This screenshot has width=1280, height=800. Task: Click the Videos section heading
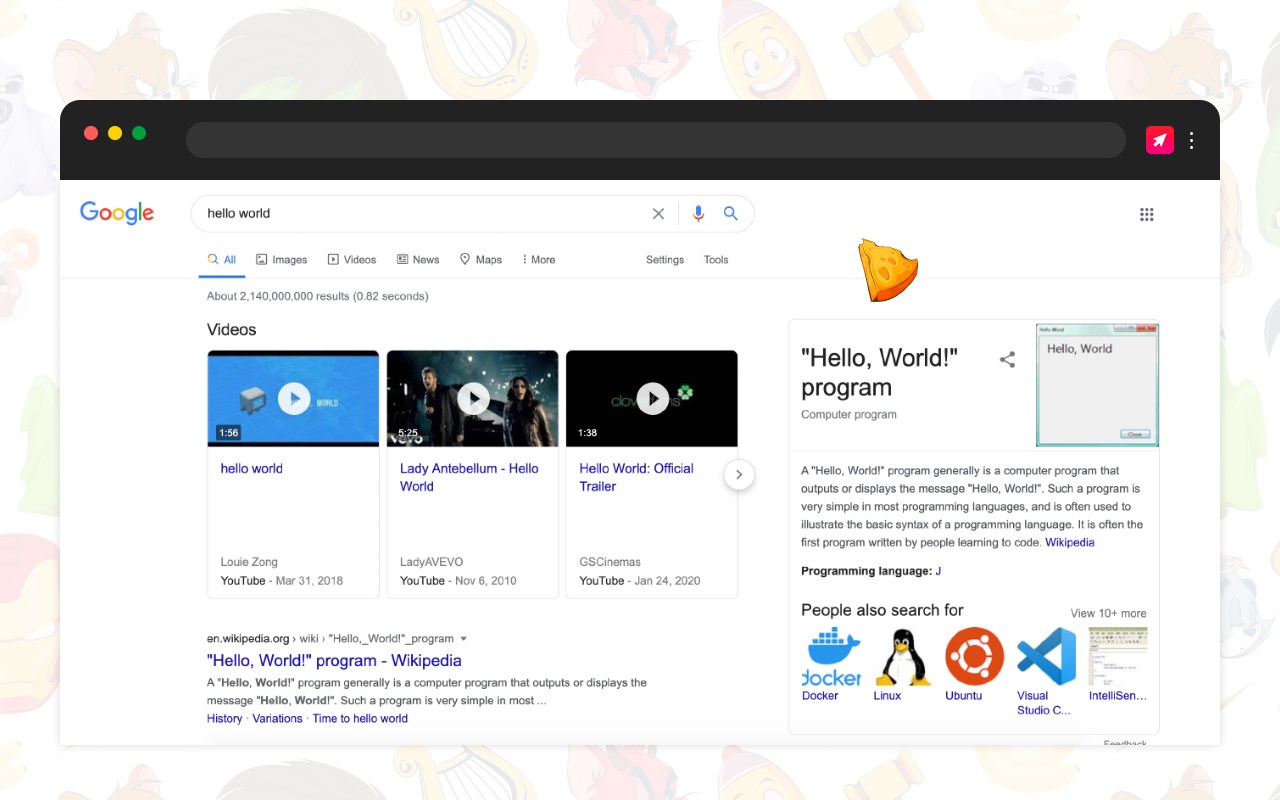[232, 329]
